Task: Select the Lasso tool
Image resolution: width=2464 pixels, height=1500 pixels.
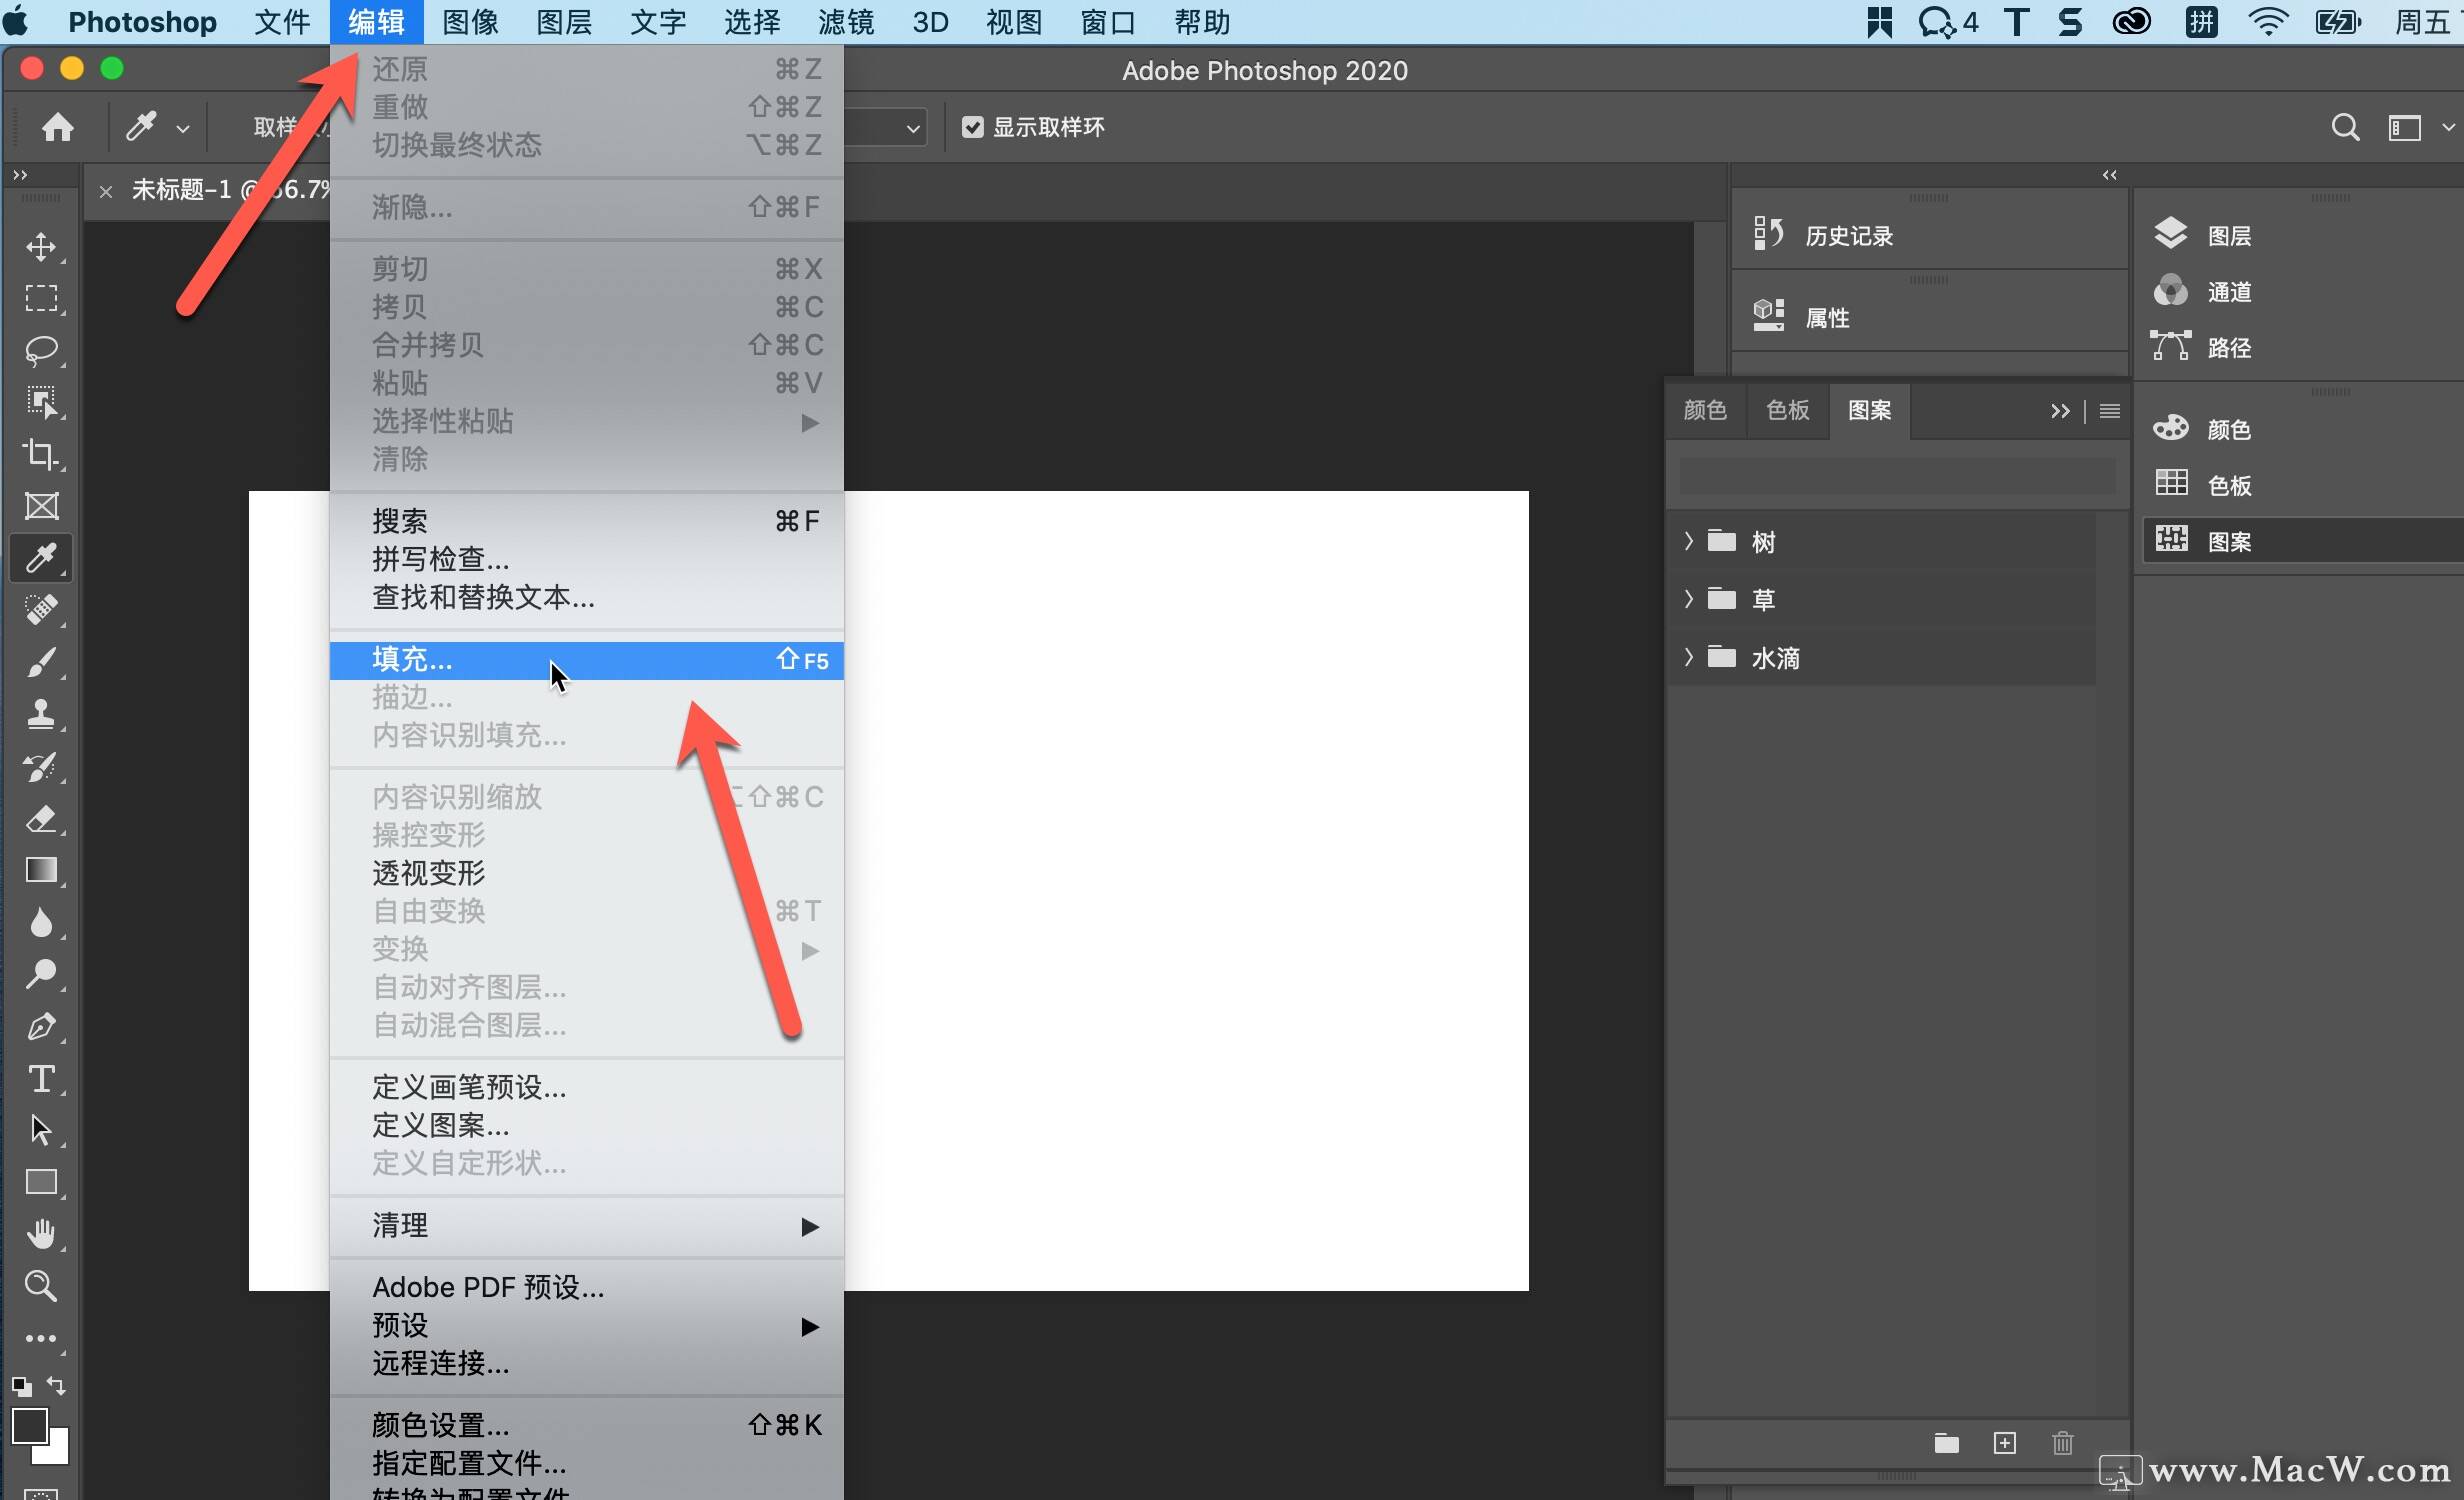Action: (44, 349)
